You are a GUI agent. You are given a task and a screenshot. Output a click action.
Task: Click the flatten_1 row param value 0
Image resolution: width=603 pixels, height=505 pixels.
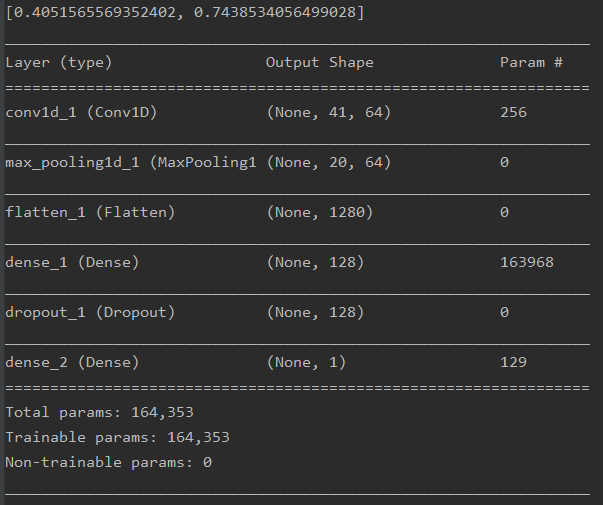(504, 212)
